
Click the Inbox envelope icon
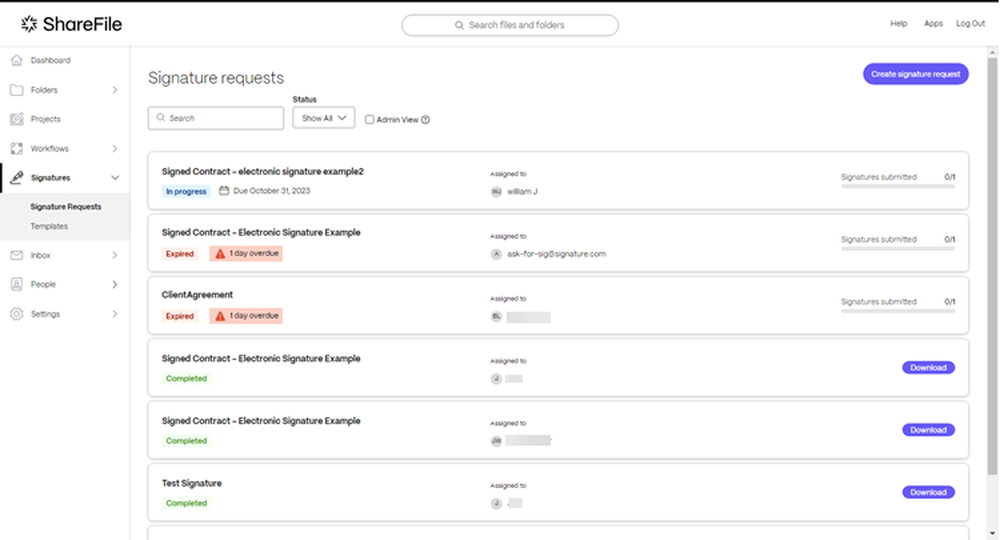[16, 256]
